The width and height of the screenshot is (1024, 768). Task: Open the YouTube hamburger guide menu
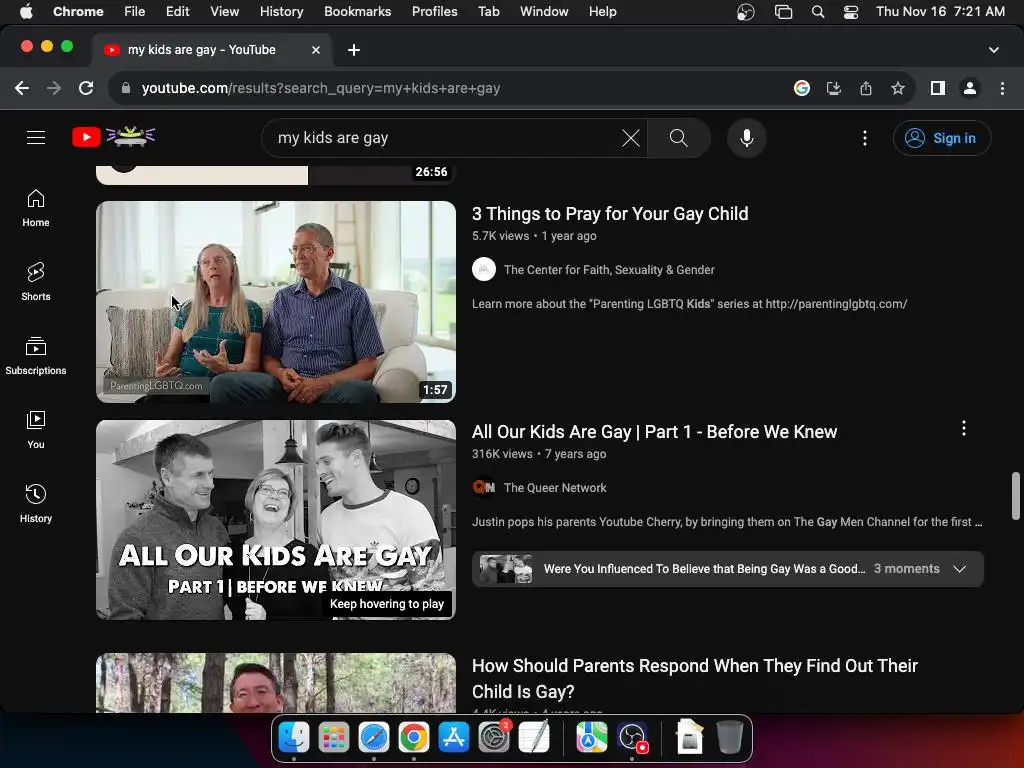tap(36, 138)
